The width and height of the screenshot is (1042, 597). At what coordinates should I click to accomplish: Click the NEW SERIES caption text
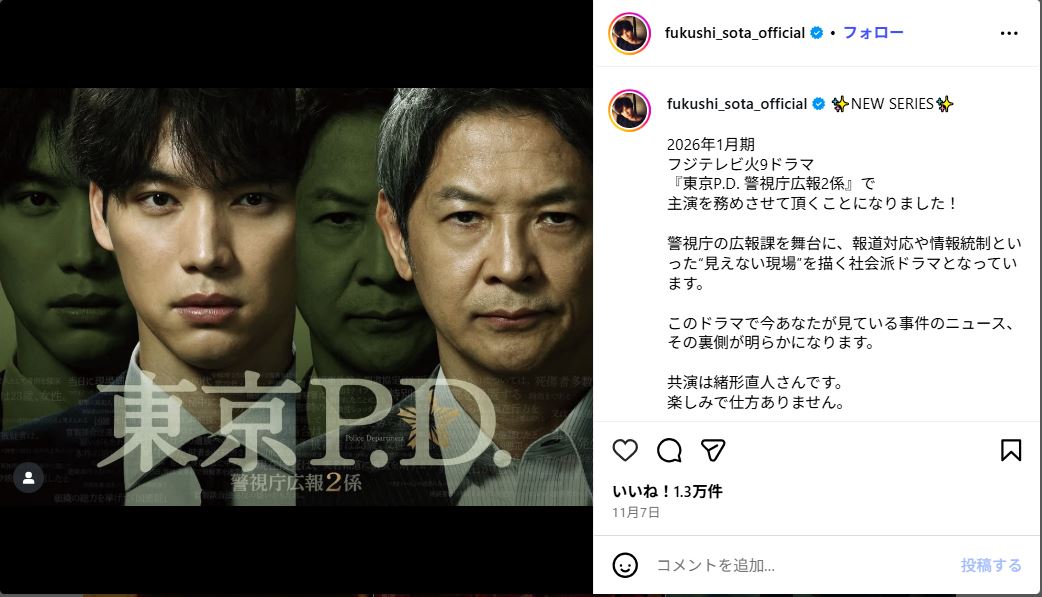click(x=892, y=104)
